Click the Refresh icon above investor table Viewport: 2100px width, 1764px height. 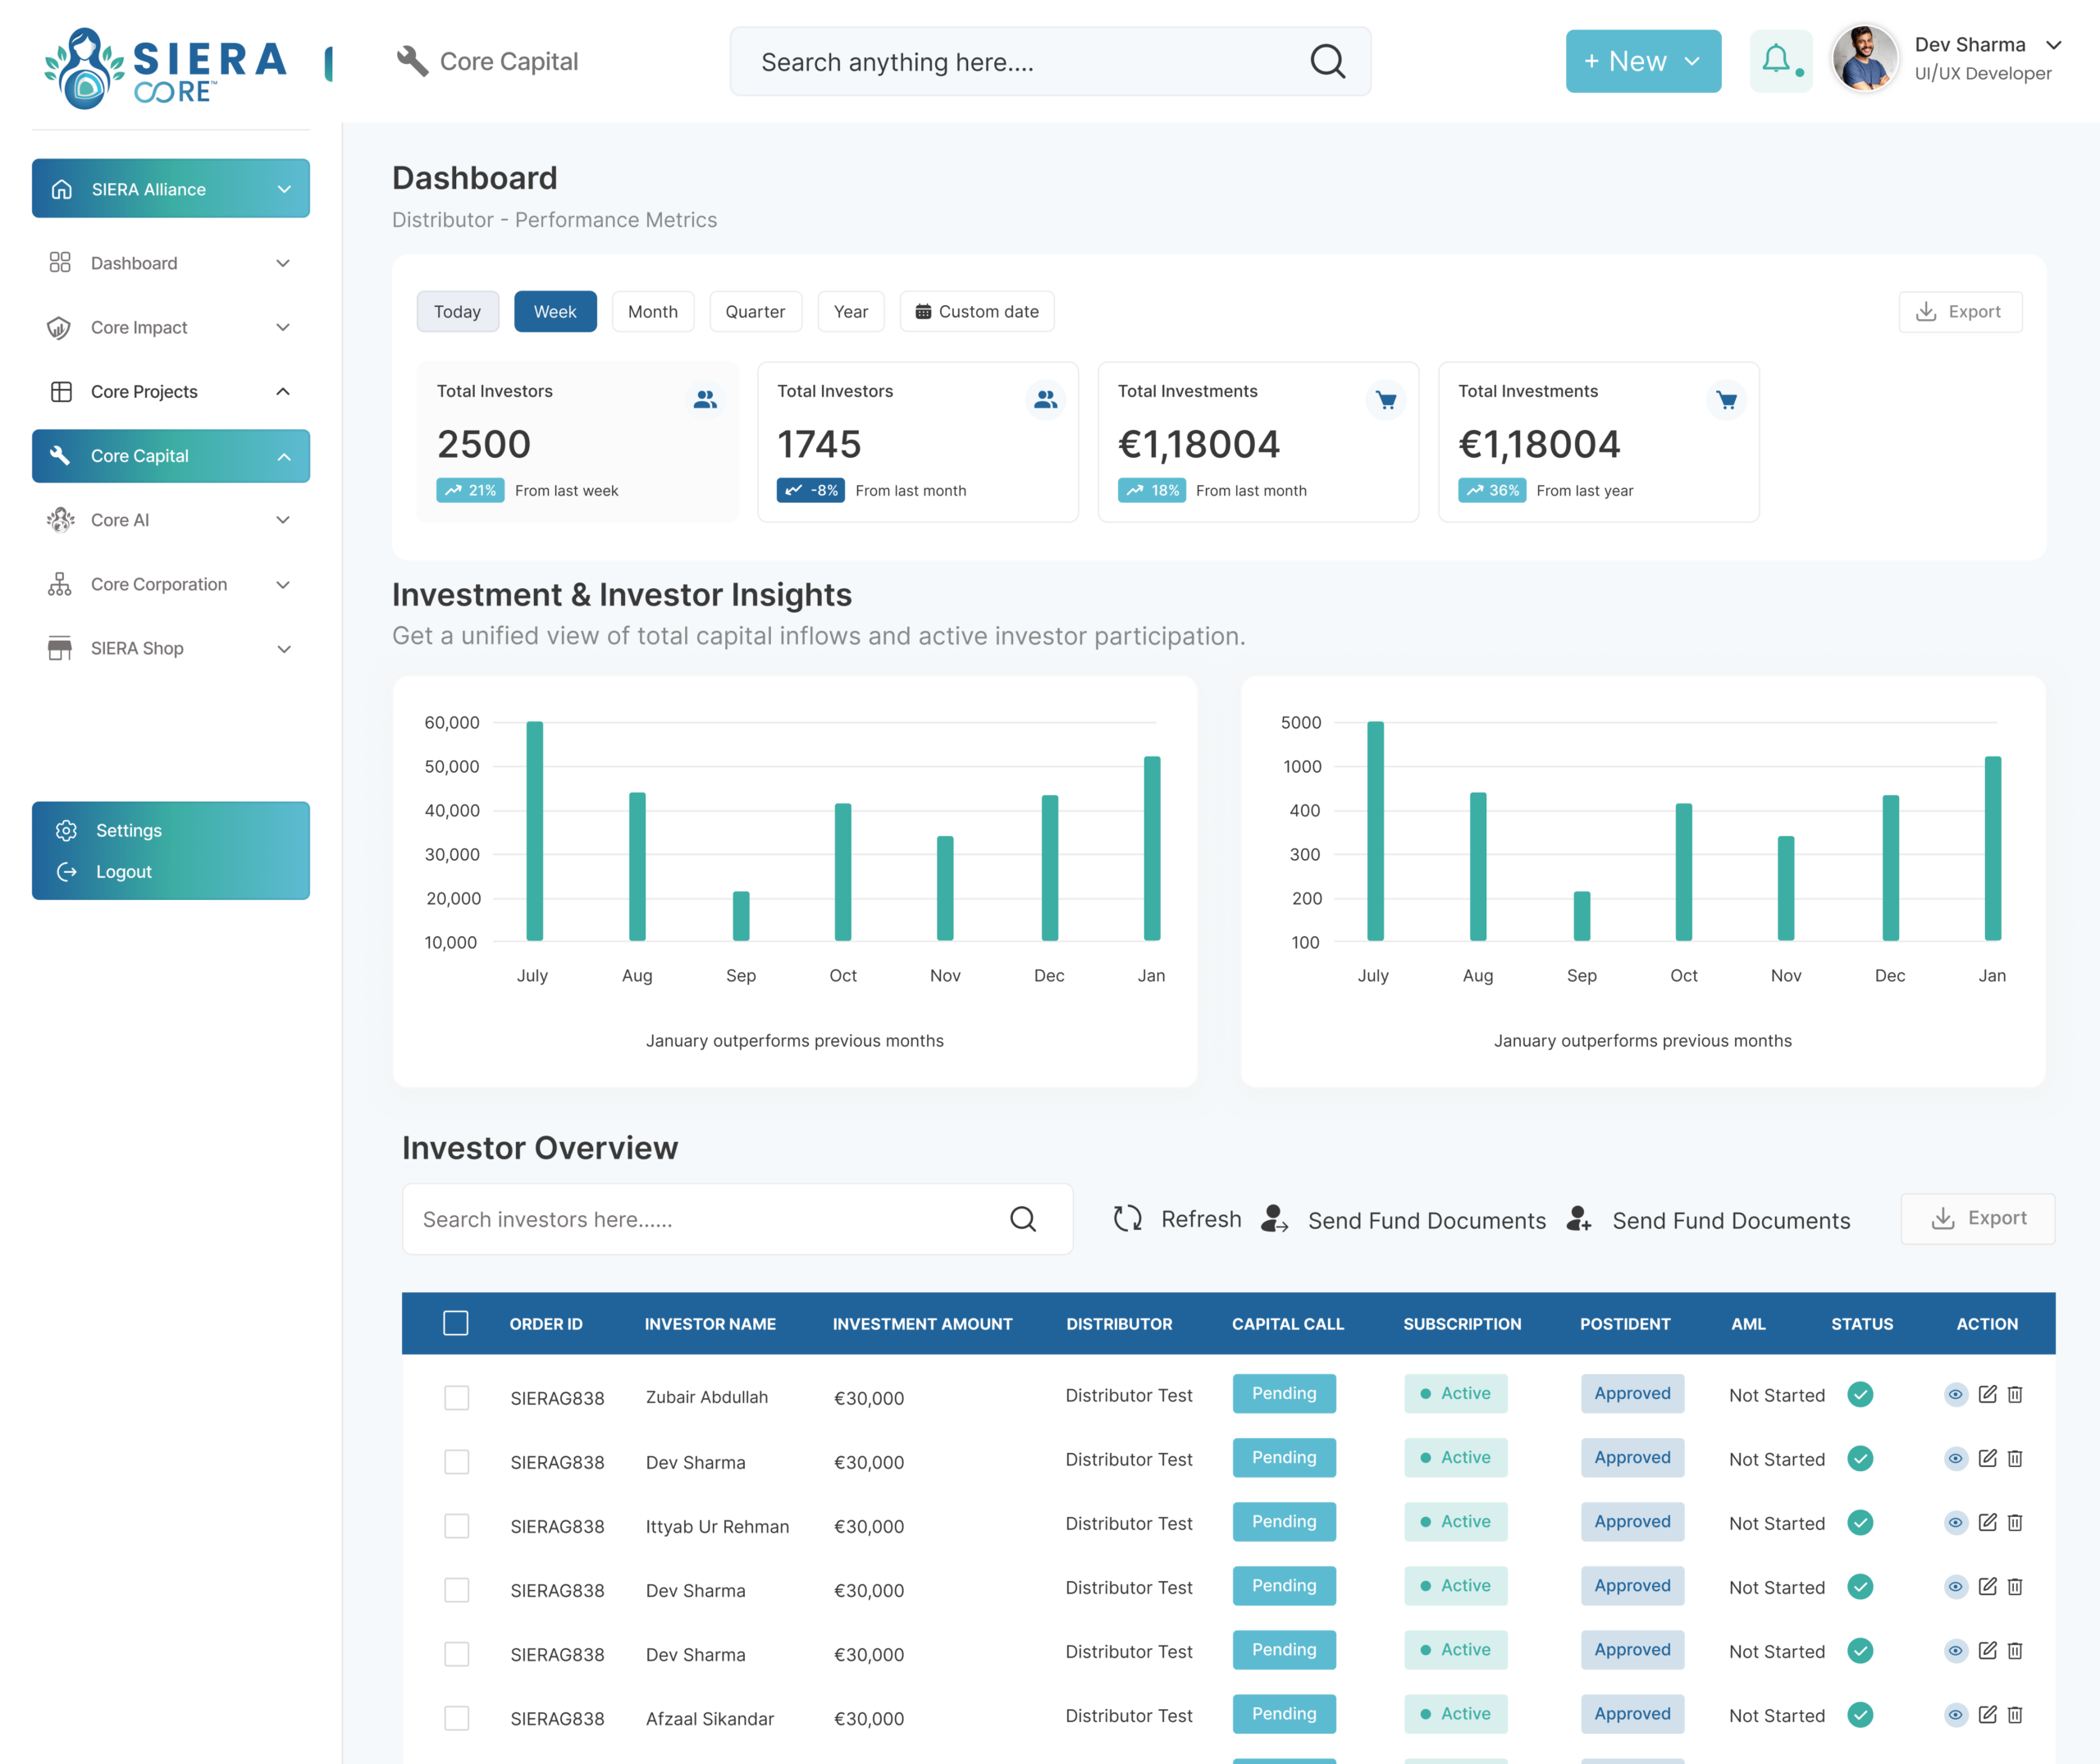[x=1127, y=1218]
